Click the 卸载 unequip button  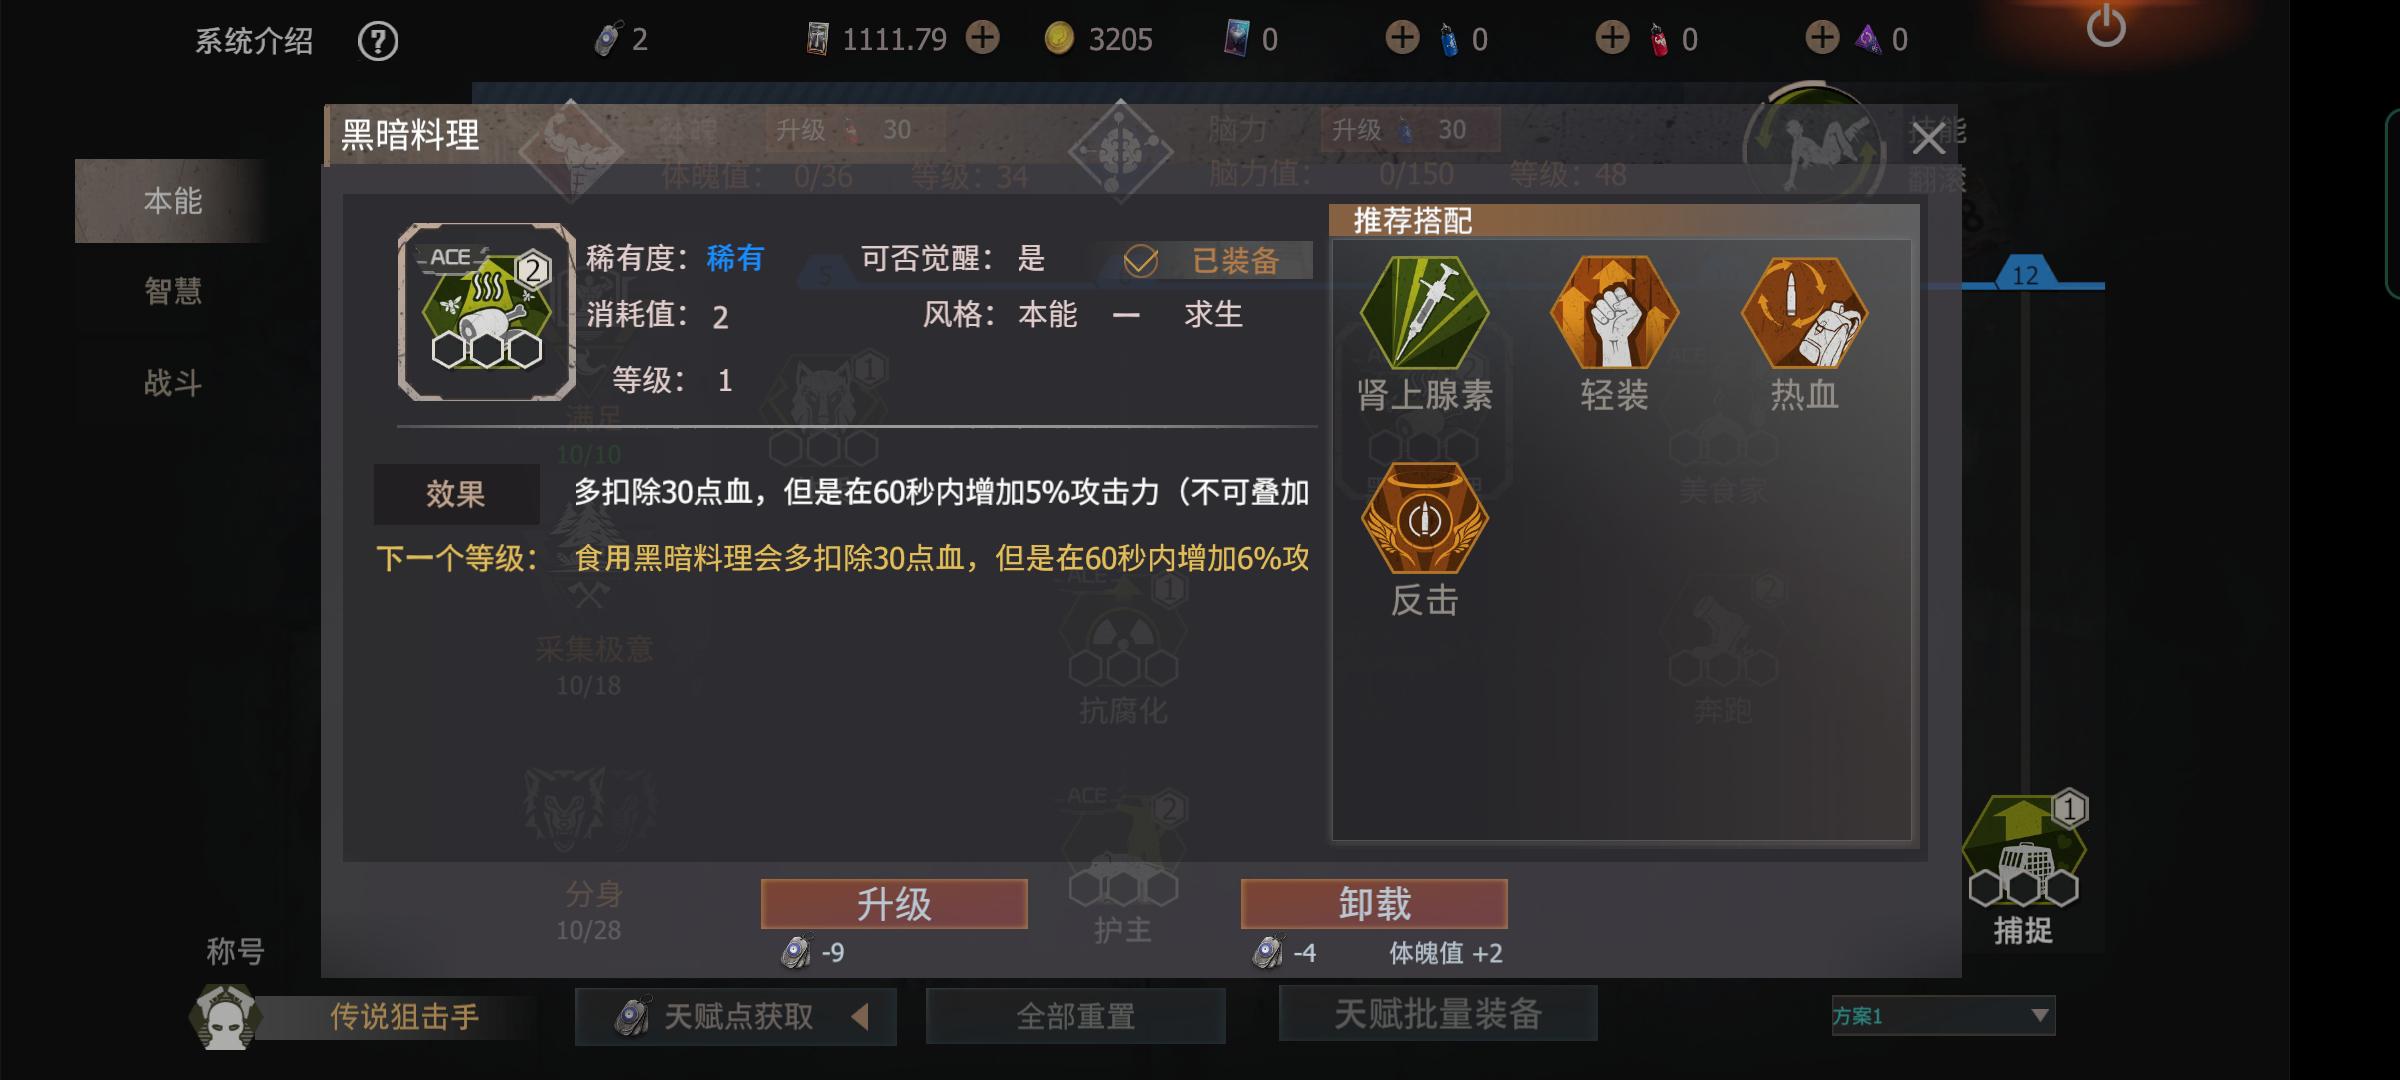click(x=1374, y=904)
